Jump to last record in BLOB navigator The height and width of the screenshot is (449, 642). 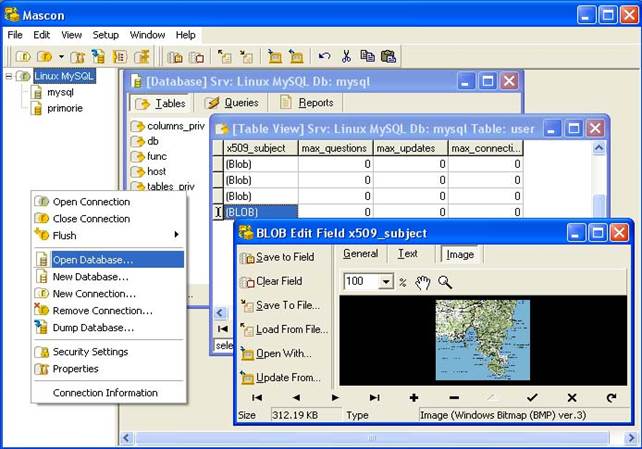(374, 397)
